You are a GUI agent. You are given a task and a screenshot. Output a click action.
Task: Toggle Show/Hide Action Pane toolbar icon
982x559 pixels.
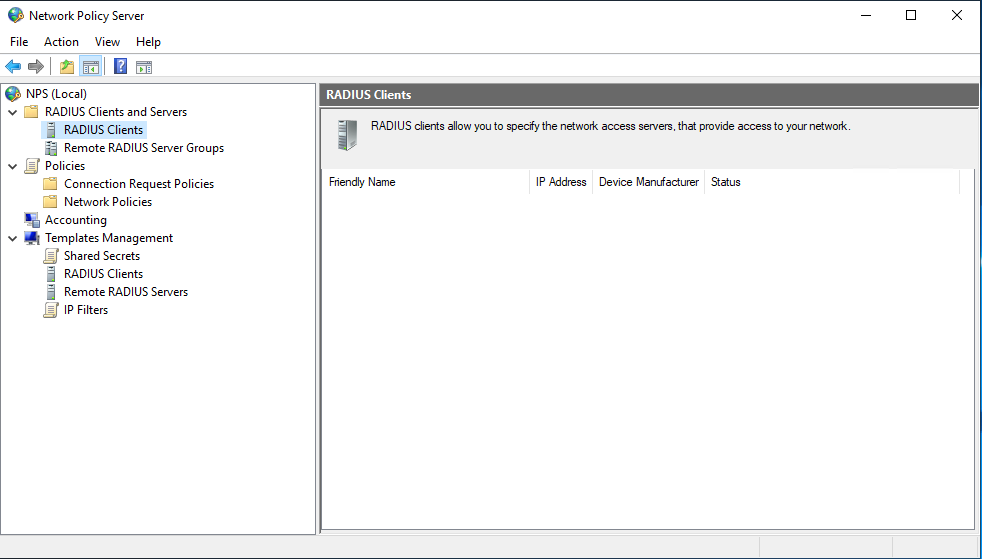point(144,67)
